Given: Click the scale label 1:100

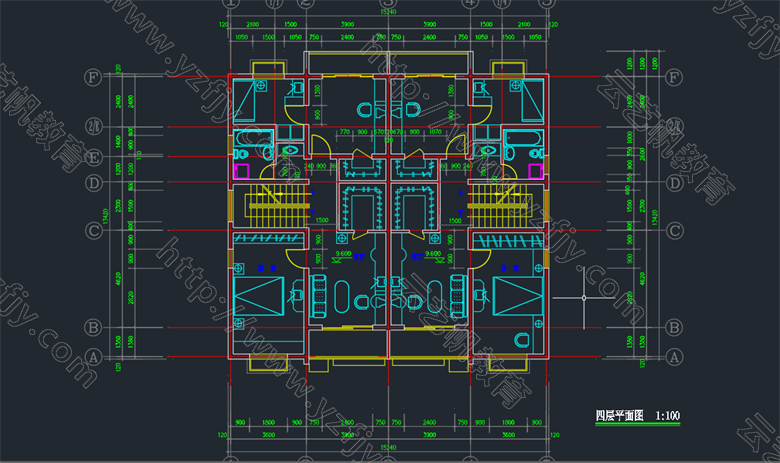Looking at the screenshot, I should click(x=667, y=416).
